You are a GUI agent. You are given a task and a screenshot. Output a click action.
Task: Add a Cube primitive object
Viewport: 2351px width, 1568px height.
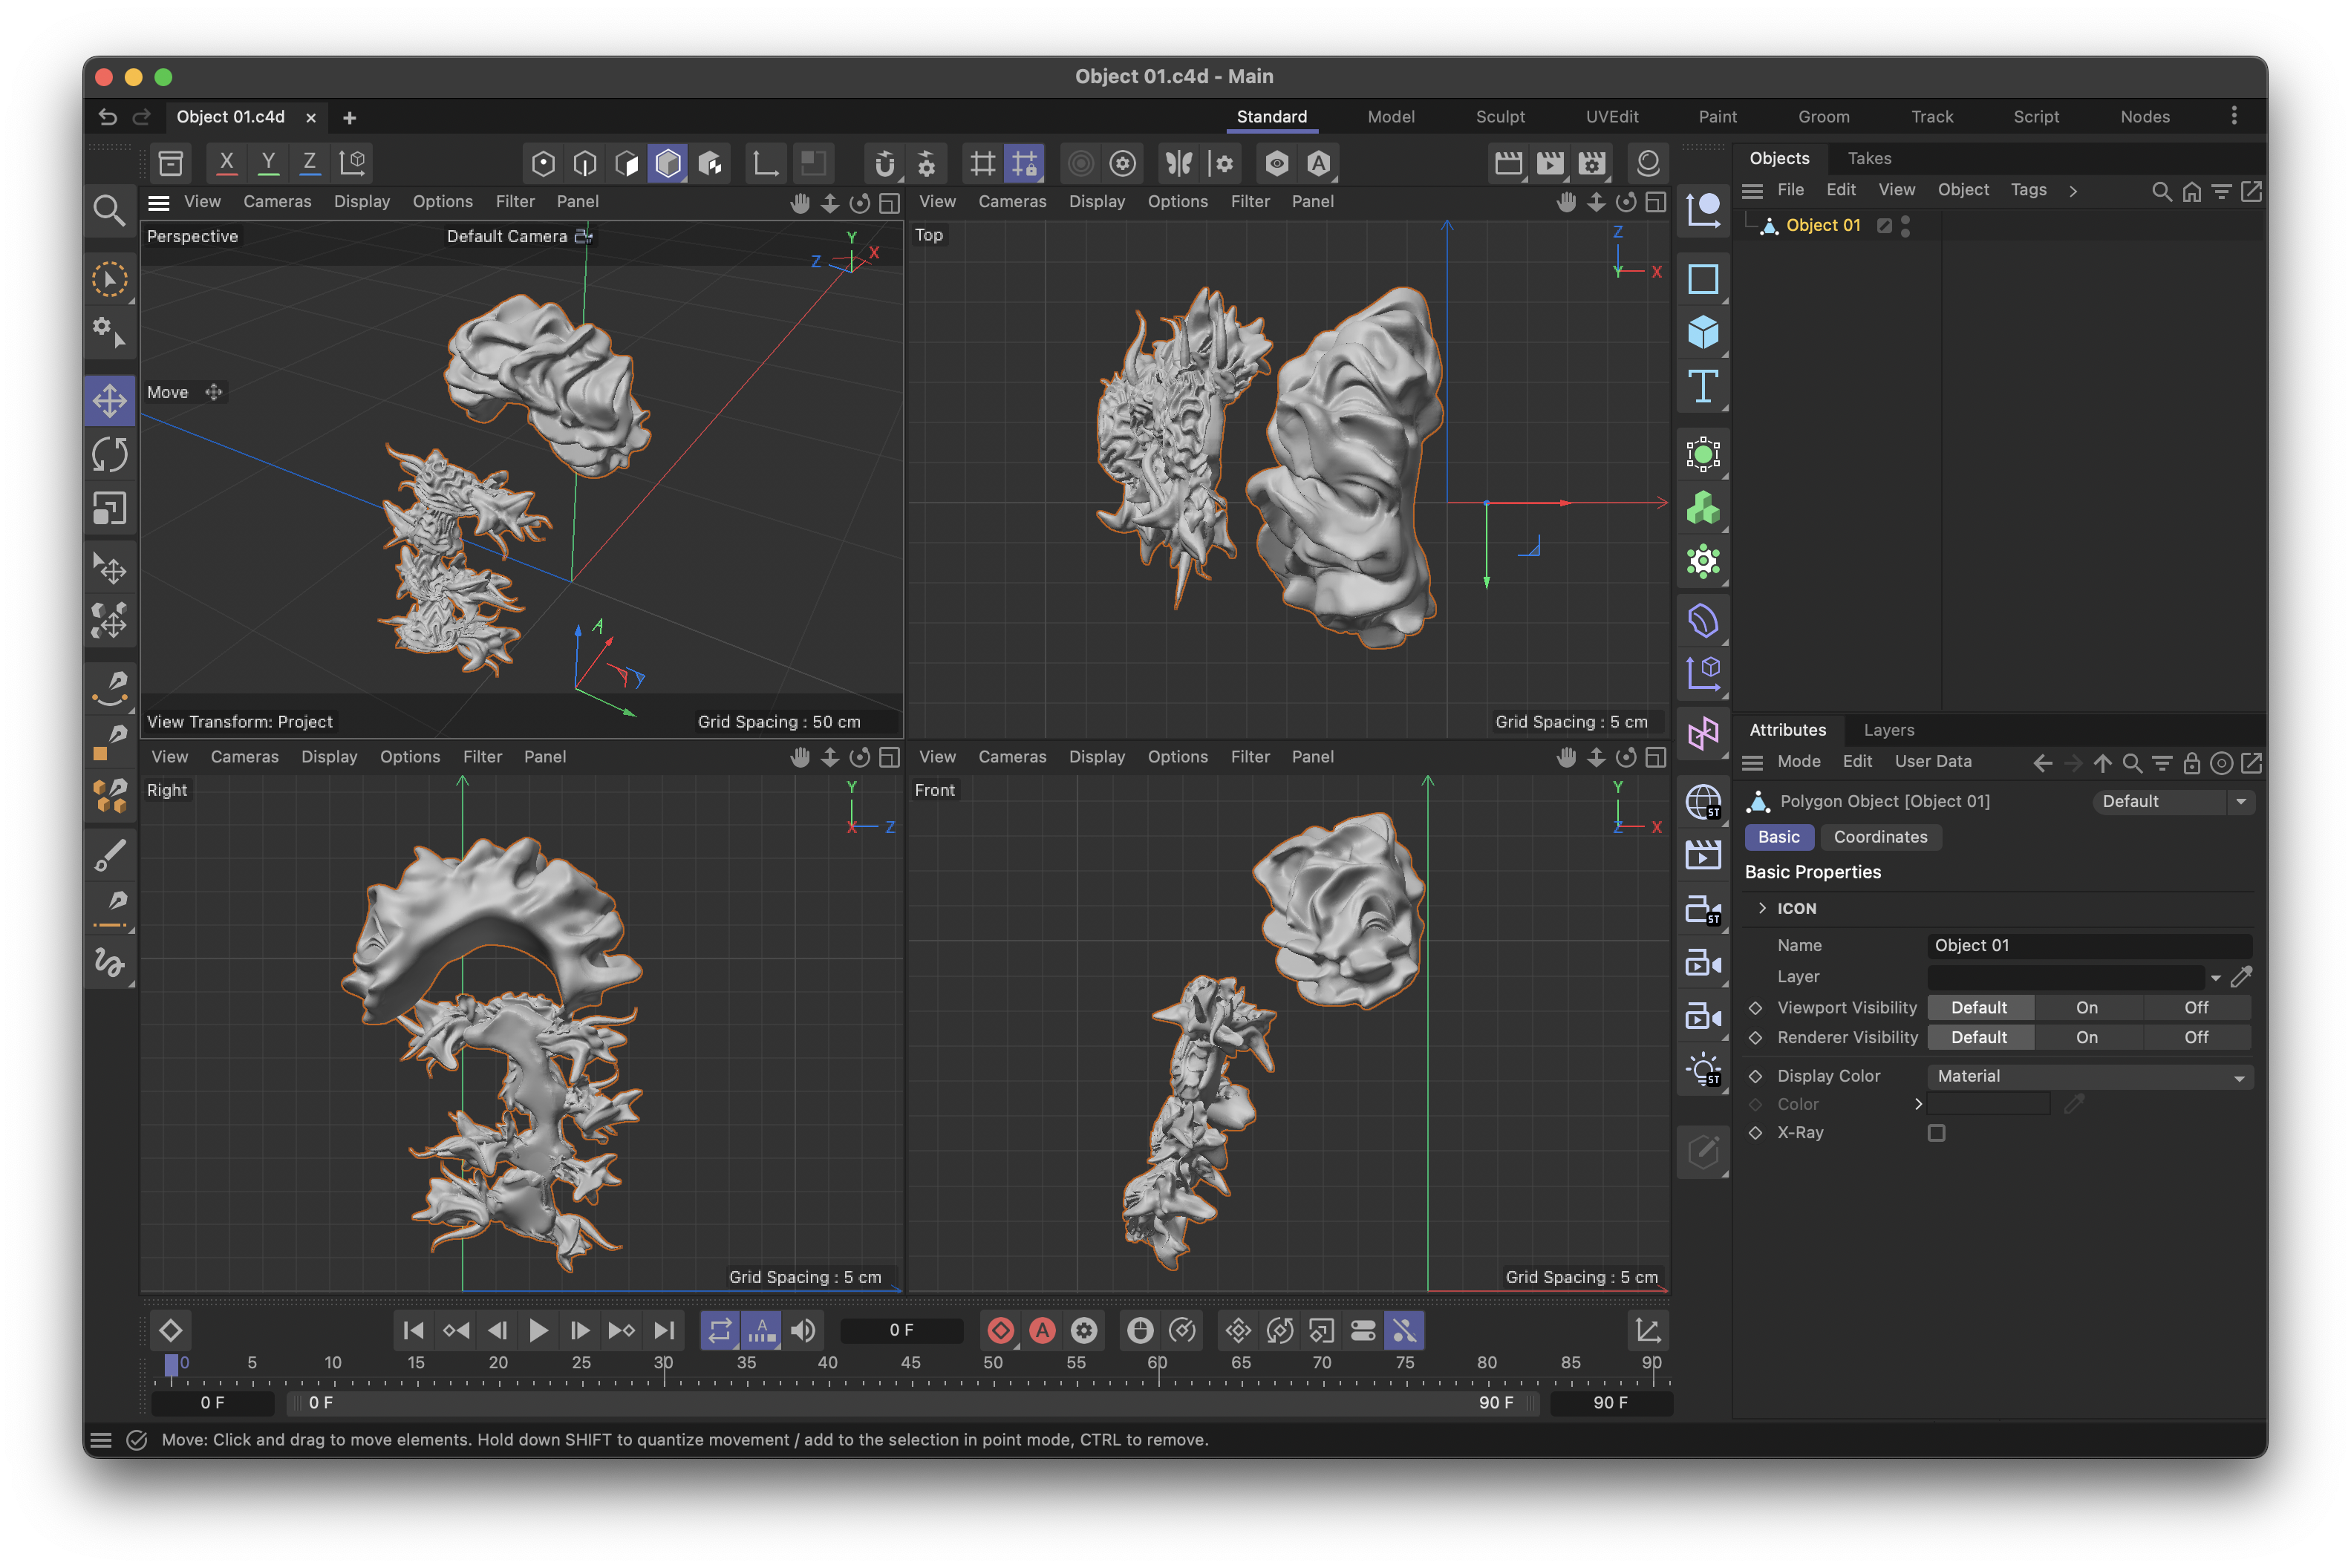[1703, 332]
